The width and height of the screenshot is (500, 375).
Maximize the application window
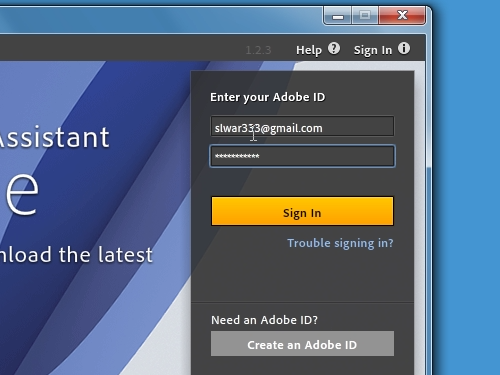[365, 16]
